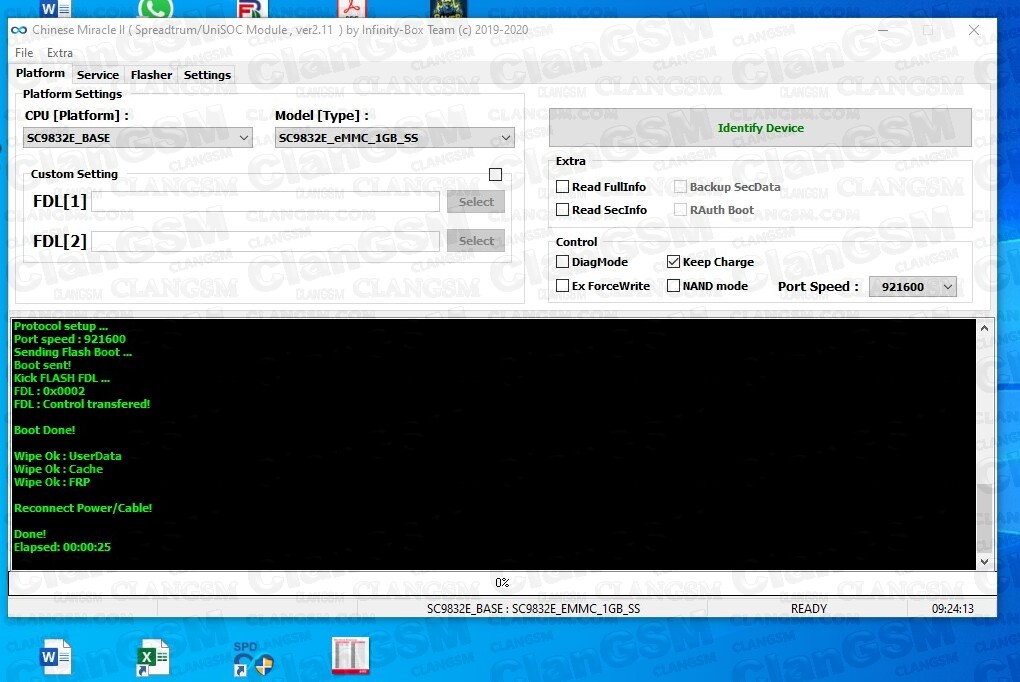
Task: Click 'Port speed : 921600' log line
Action: tap(70, 339)
